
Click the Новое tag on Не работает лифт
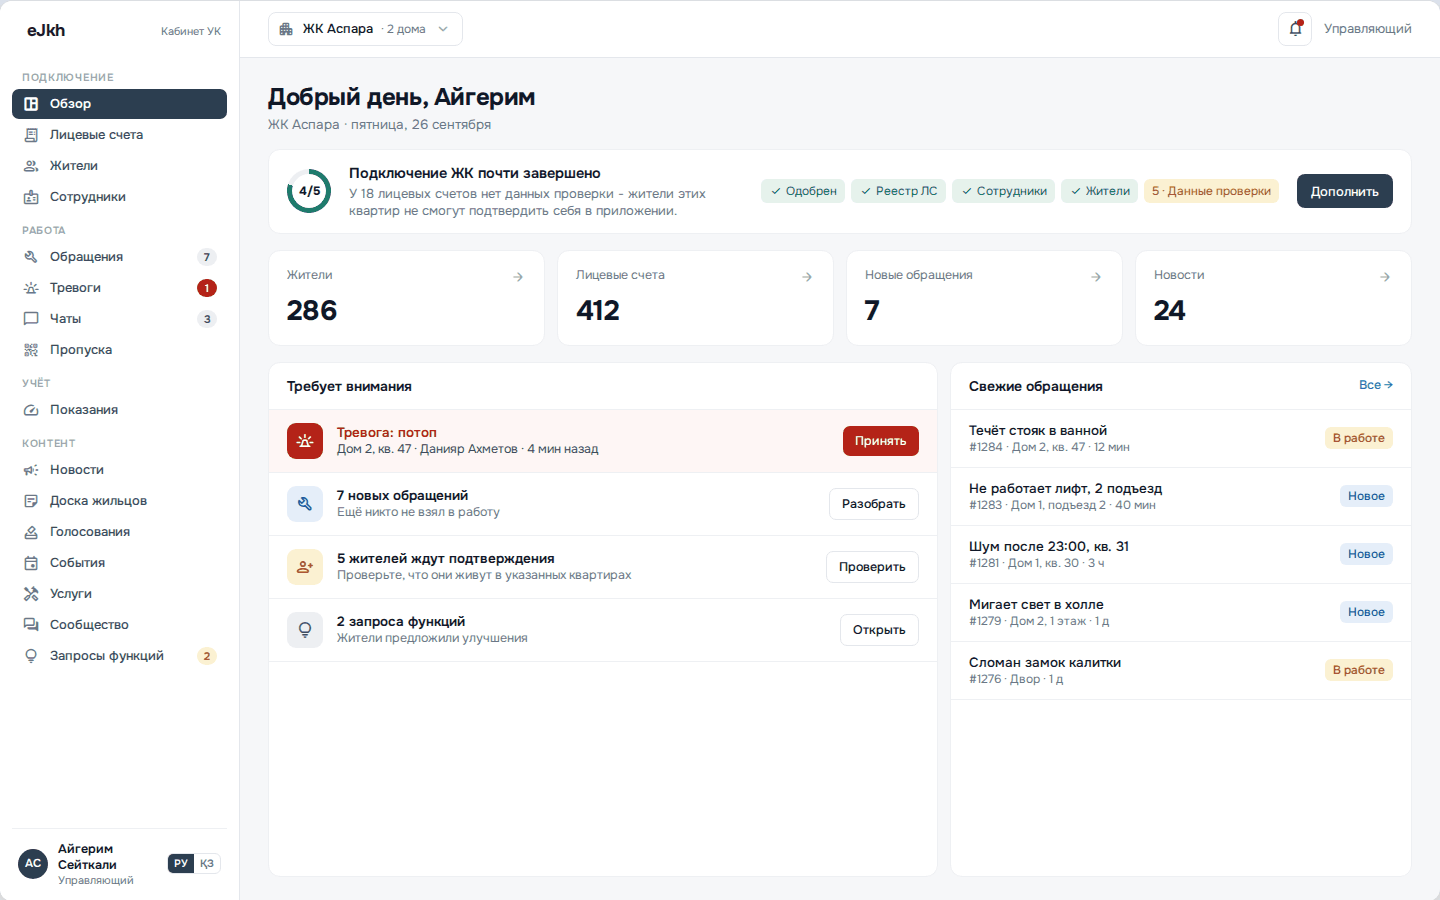1366,496
